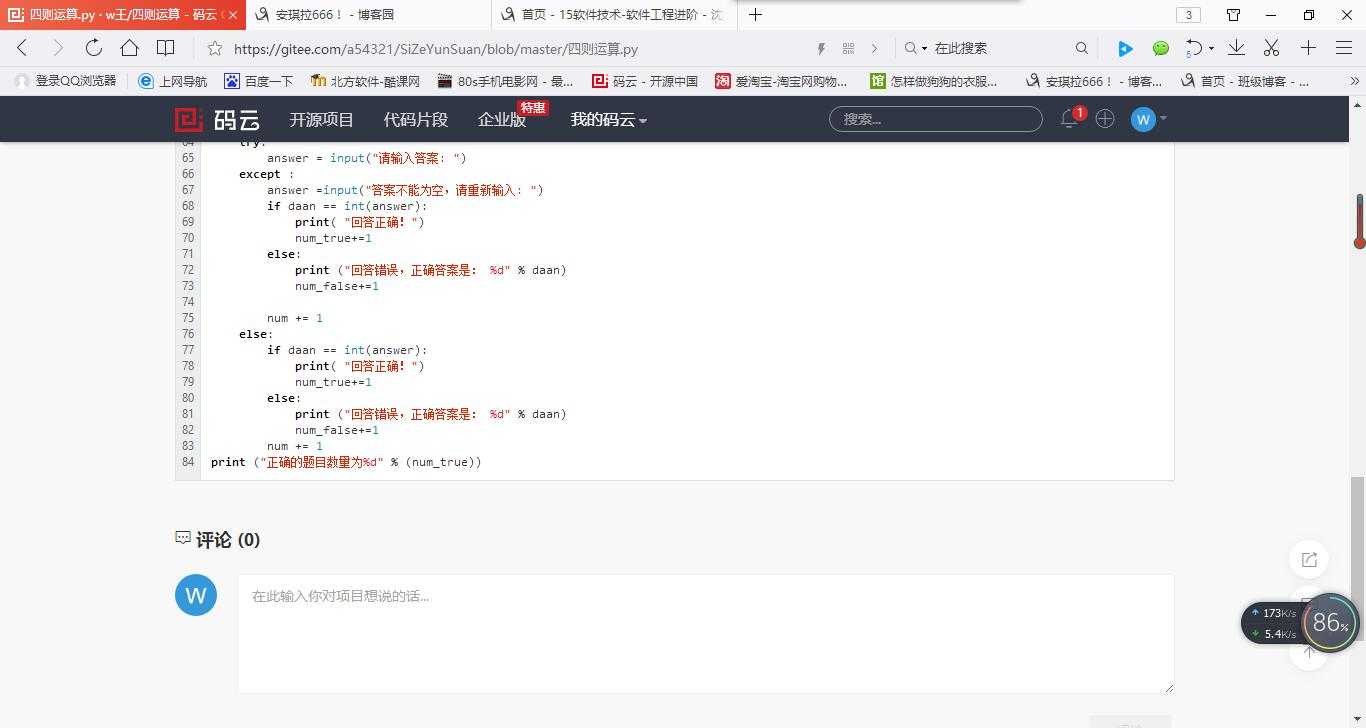Viewport: 1366px width, 728px height.
Task: Click the address bar URL gitee.com
Action: pos(436,48)
